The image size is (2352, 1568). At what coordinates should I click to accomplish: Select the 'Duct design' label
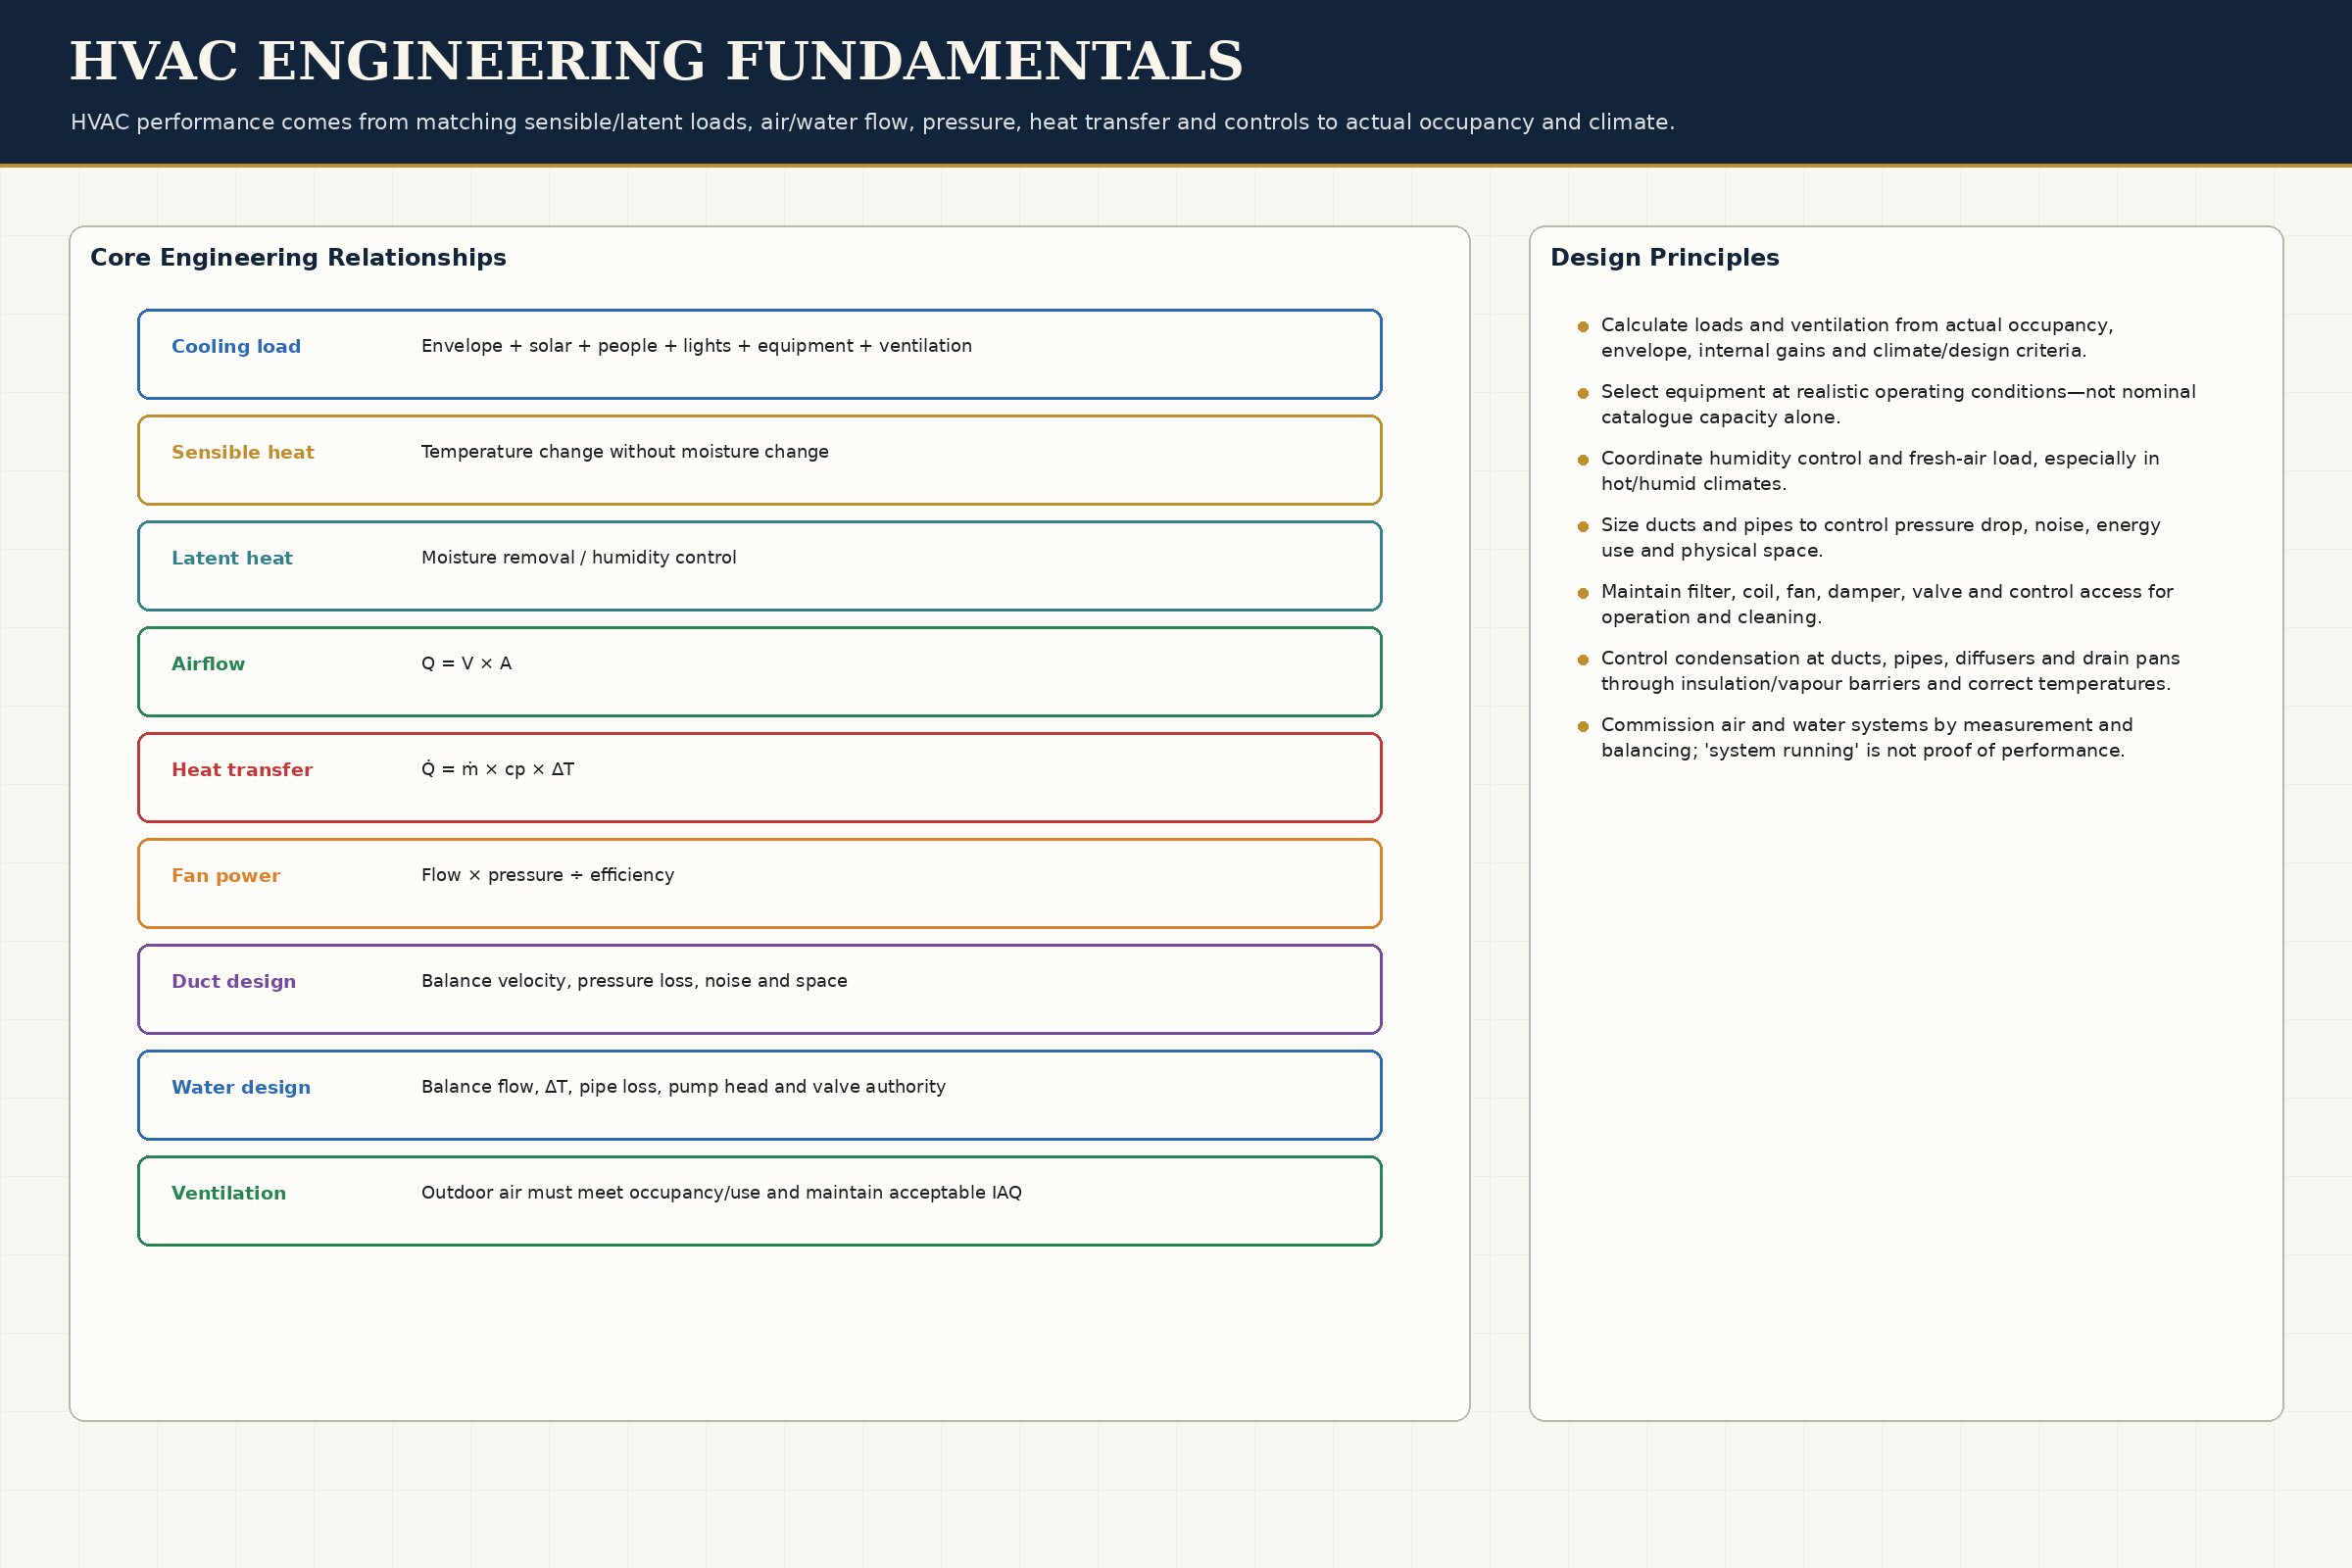tap(234, 983)
